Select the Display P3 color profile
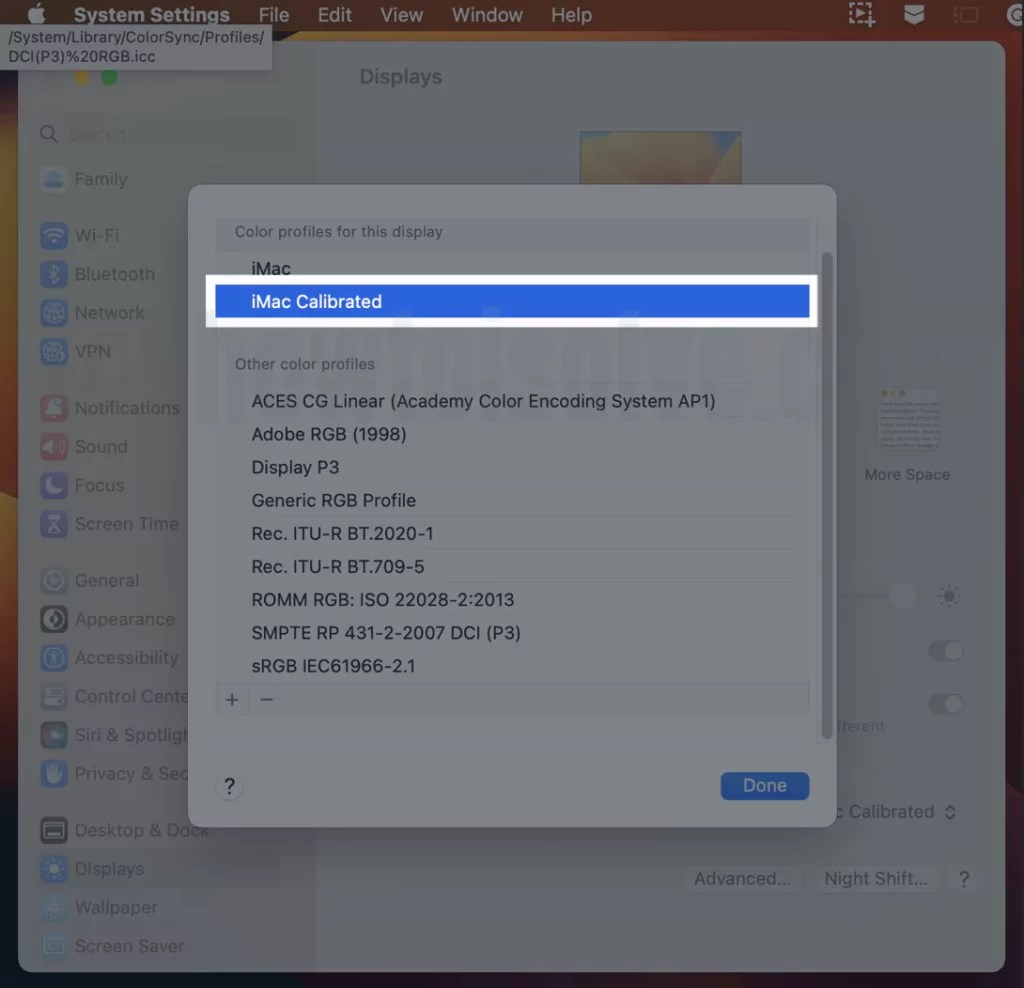 (x=295, y=467)
